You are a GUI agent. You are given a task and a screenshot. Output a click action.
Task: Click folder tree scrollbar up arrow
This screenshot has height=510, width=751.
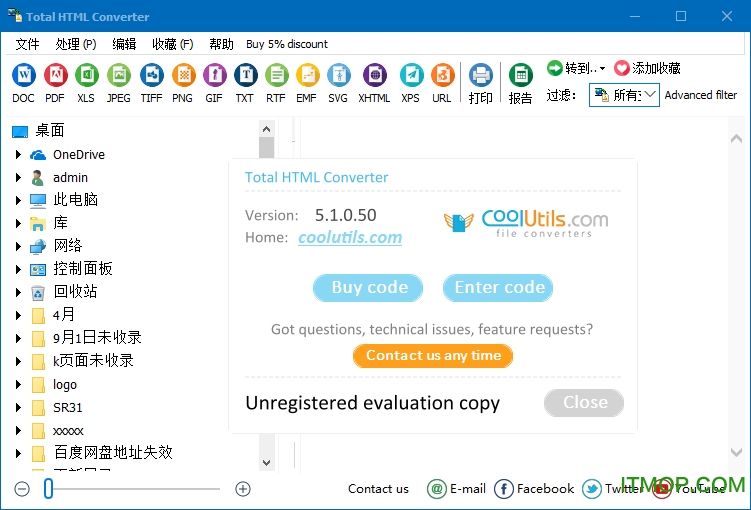[x=267, y=129]
